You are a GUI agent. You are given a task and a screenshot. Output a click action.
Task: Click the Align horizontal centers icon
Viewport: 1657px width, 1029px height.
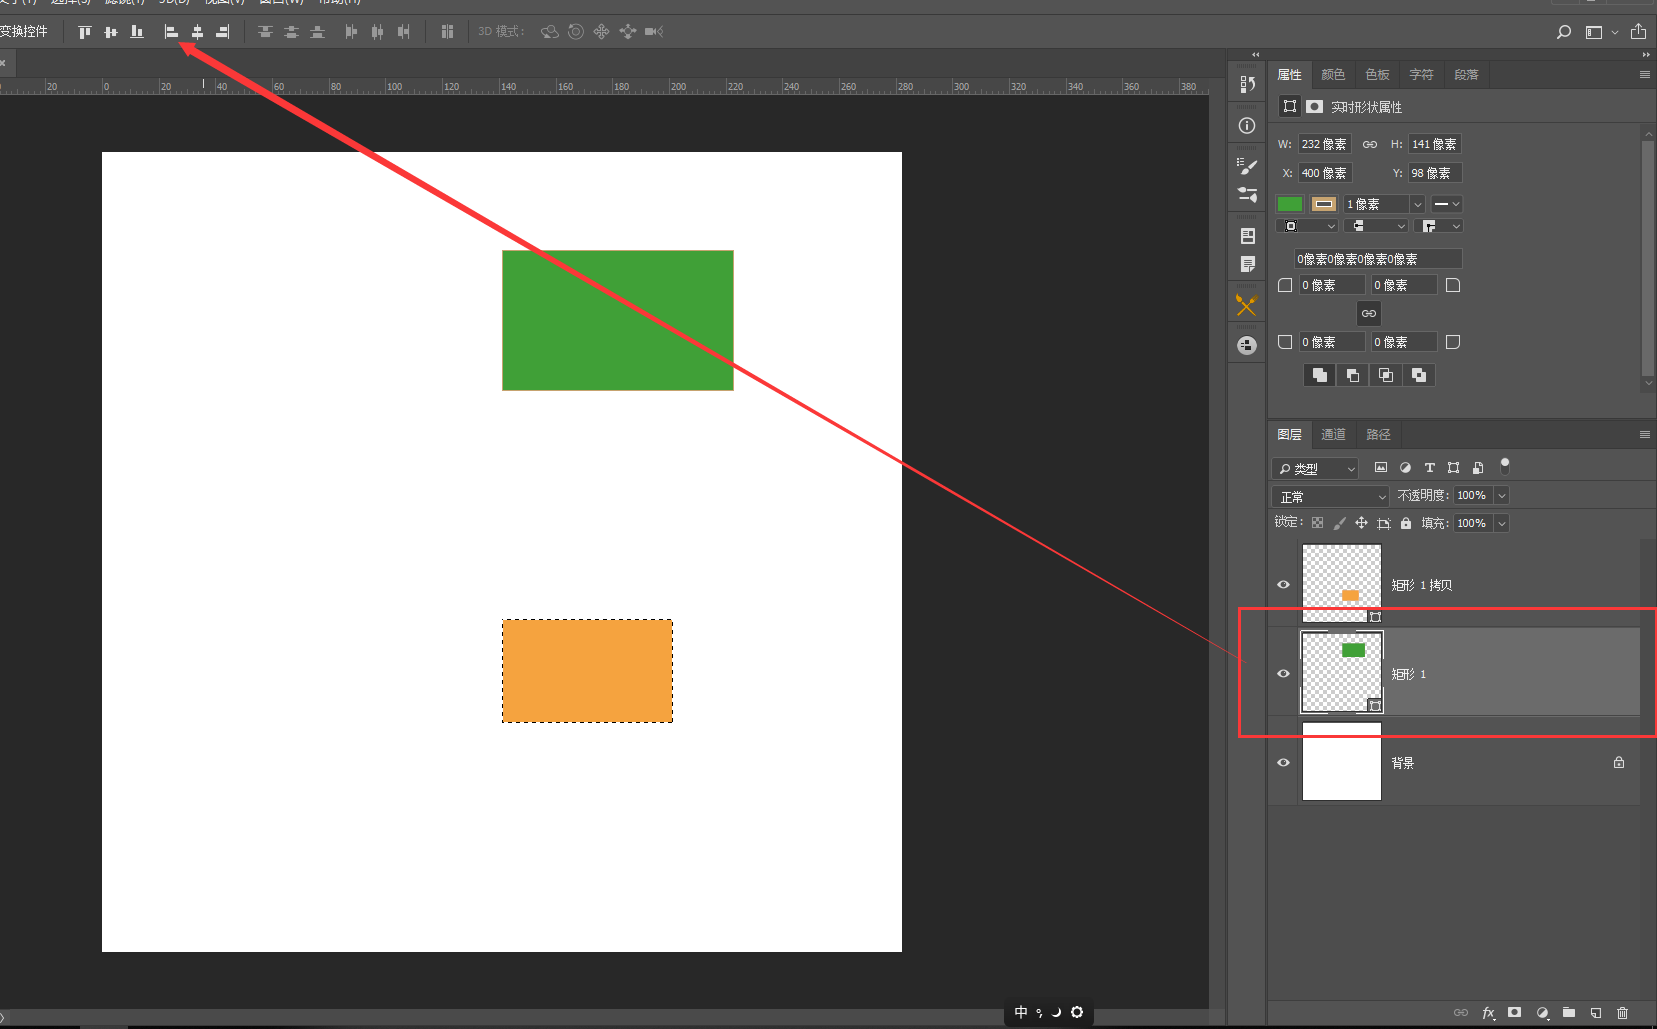point(197,32)
